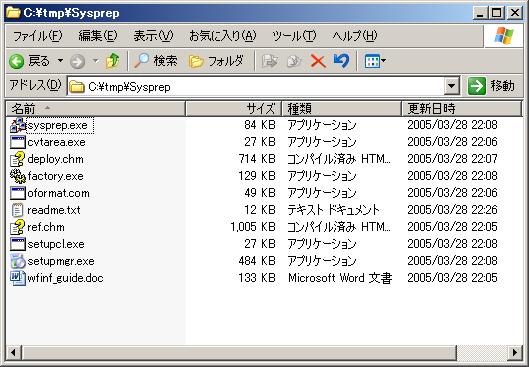Click the テキスト ドキュメント type cell

[x=333, y=210]
